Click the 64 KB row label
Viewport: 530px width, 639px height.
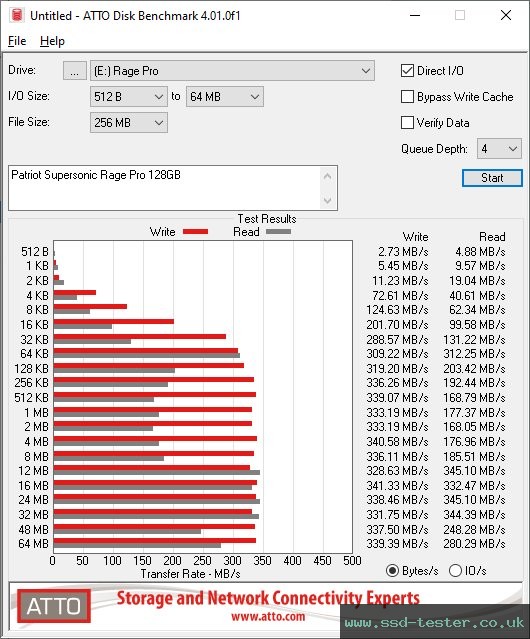[34, 354]
